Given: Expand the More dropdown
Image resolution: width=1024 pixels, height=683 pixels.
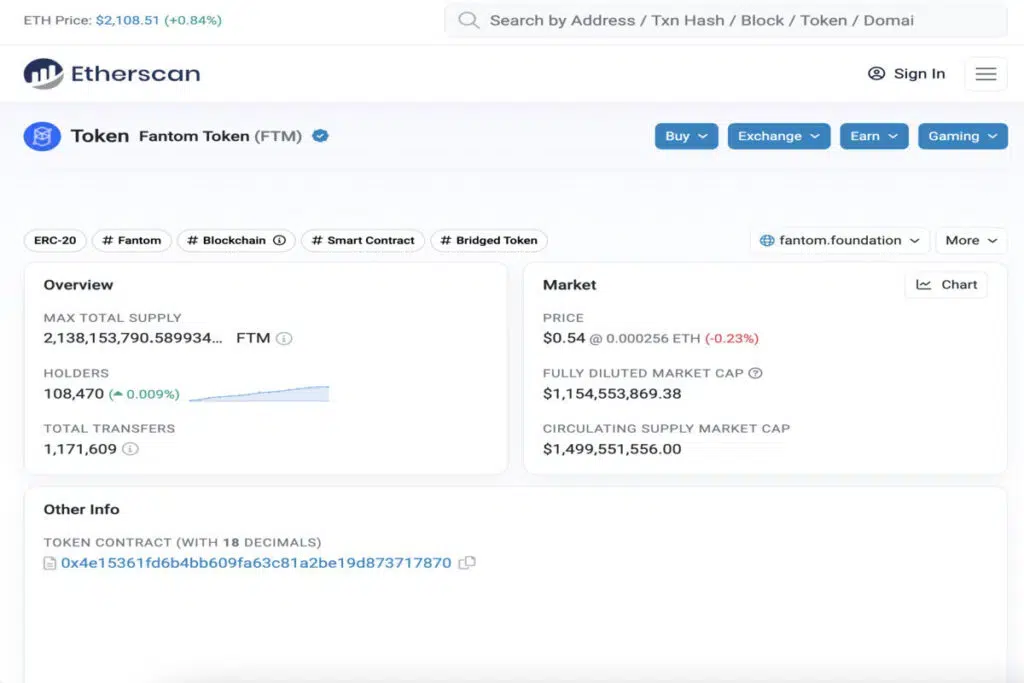Looking at the screenshot, I should (971, 240).
